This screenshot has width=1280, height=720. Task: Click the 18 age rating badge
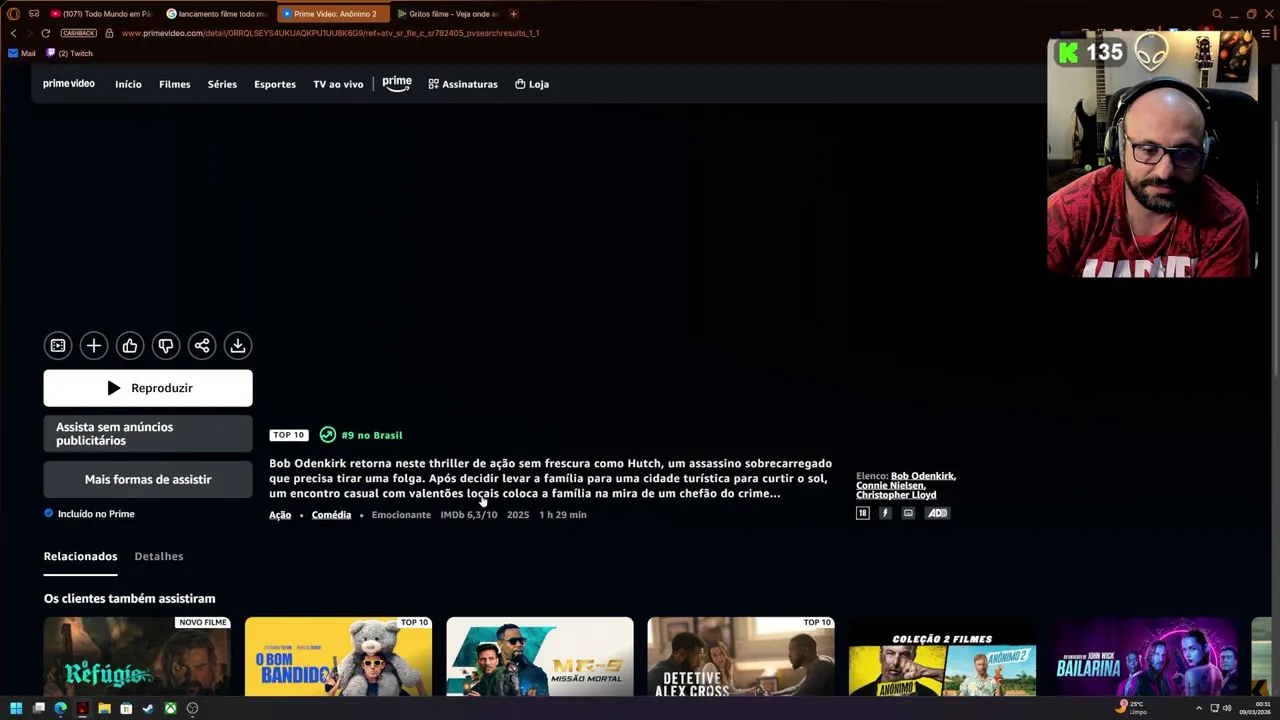pos(862,513)
